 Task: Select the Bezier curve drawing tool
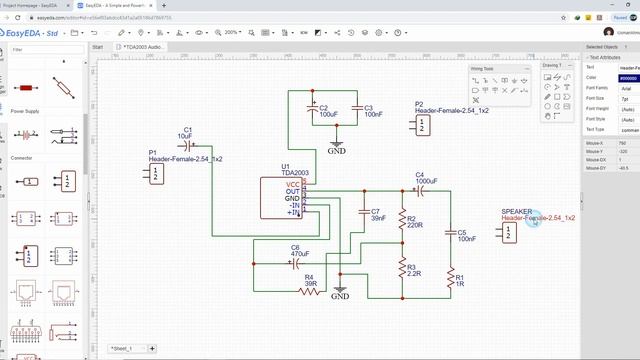[567, 77]
